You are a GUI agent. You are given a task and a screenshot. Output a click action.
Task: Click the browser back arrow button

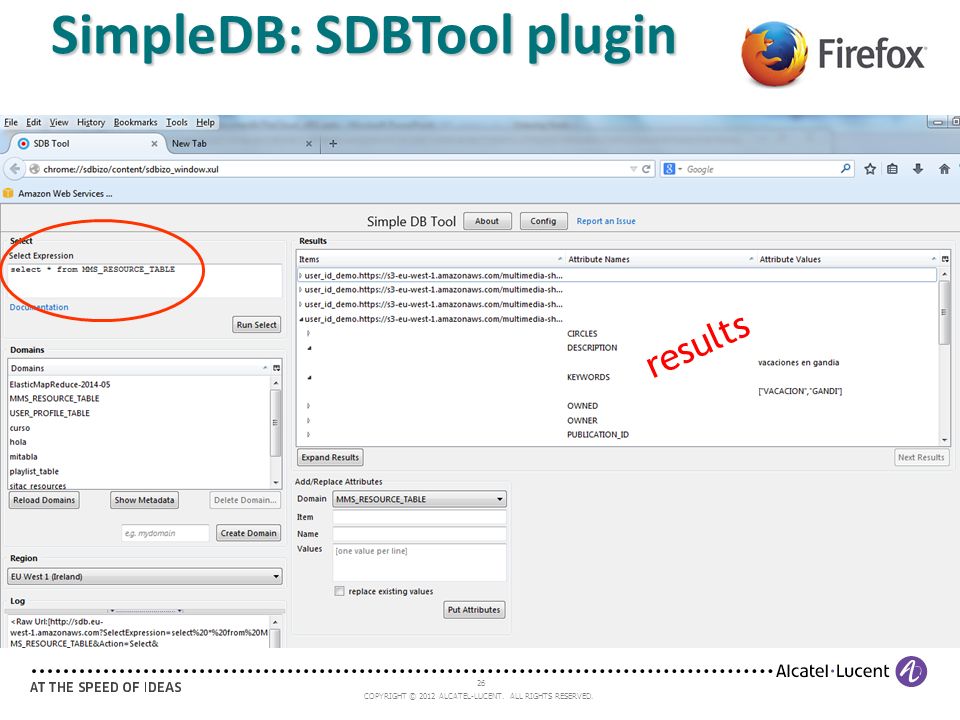tap(15, 169)
